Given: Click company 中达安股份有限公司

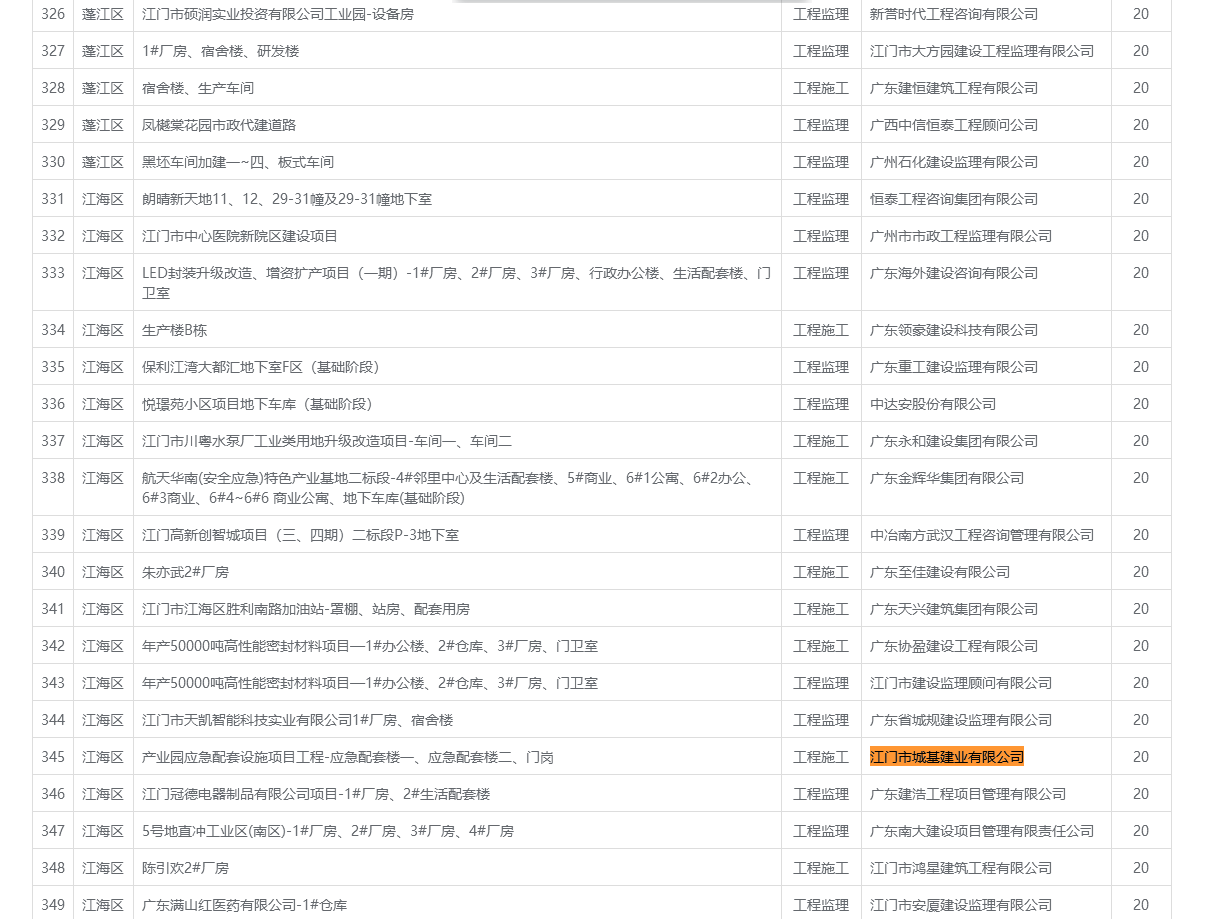Looking at the screenshot, I should point(933,404).
